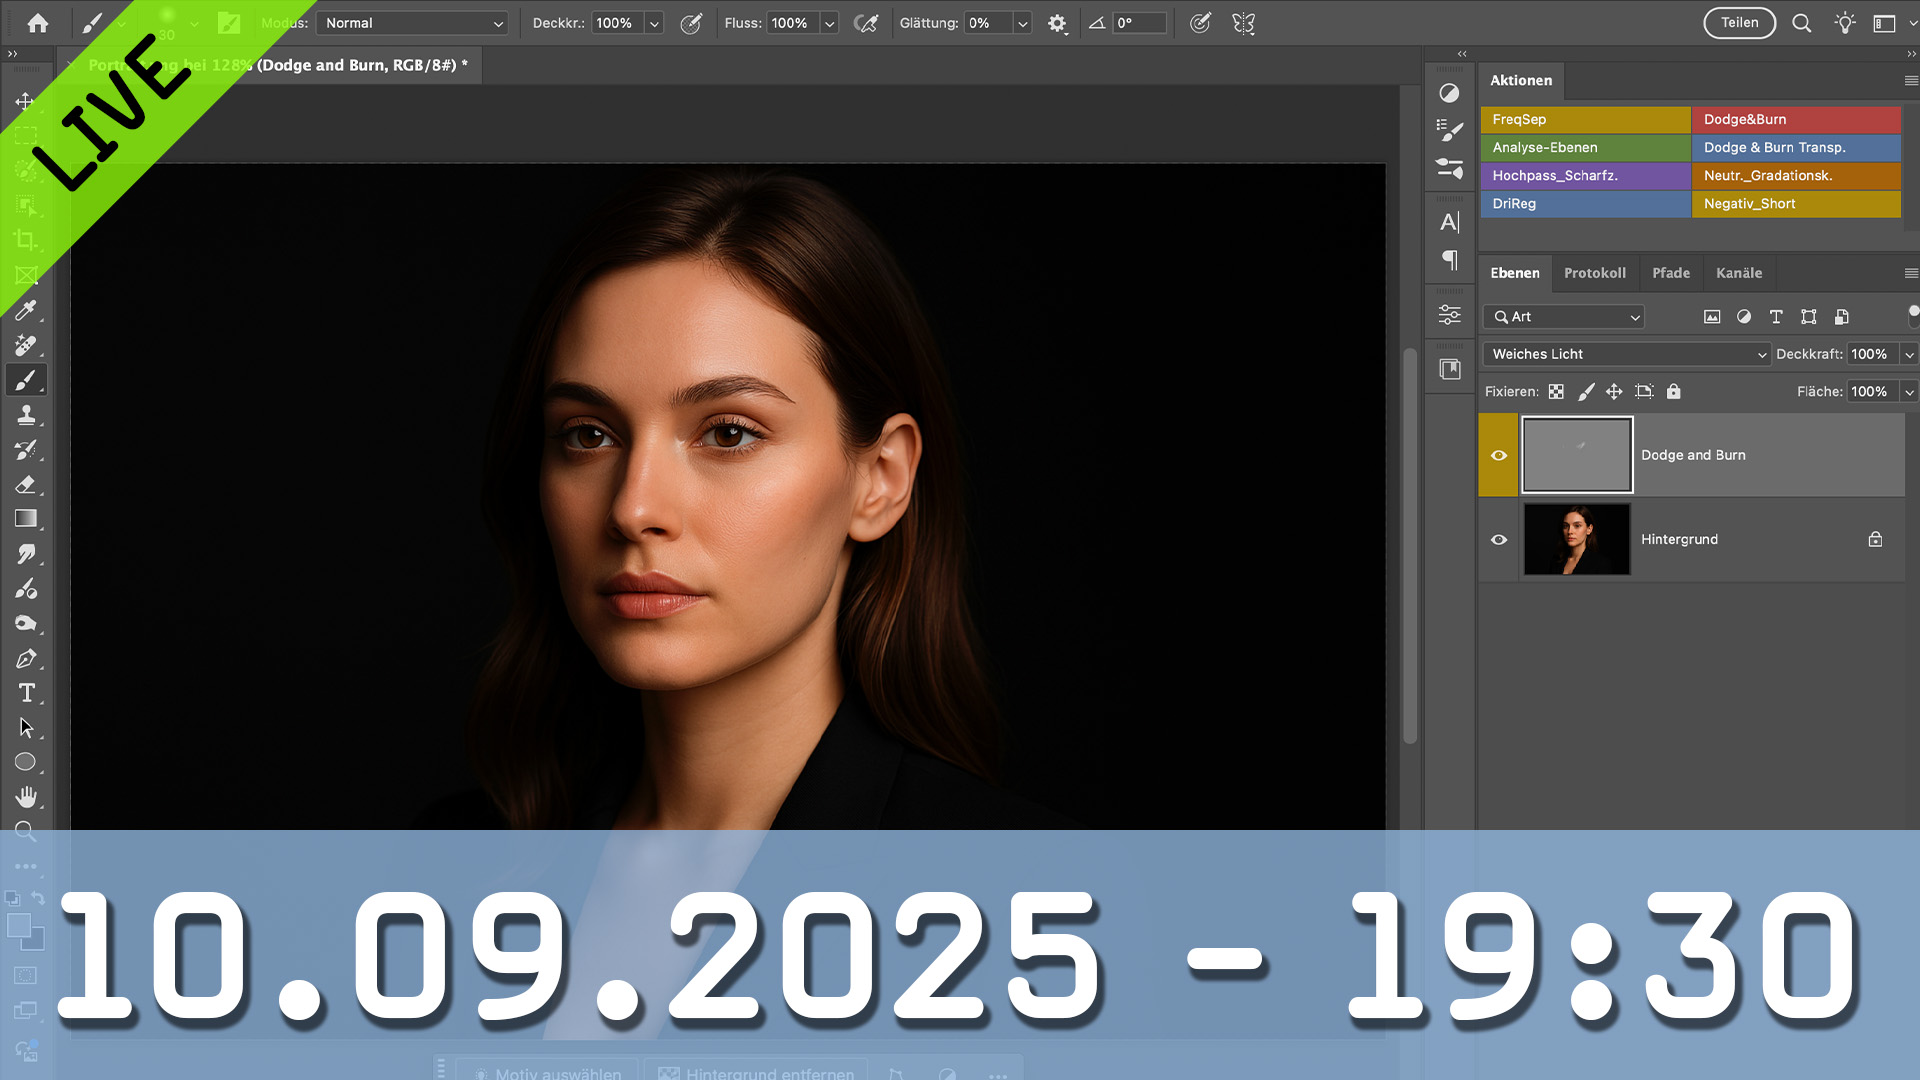Filter layers by shape layers
The image size is (1920, 1080).
click(1808, 317)
